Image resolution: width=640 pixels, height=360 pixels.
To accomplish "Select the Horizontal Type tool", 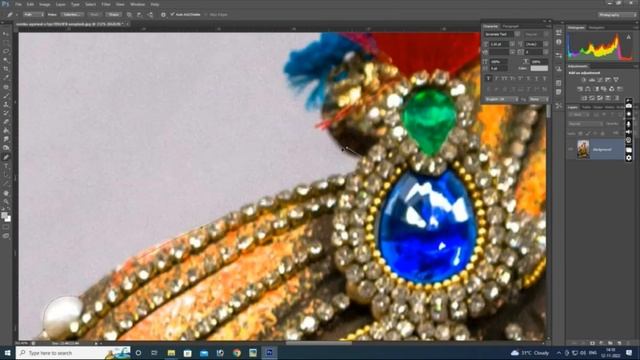I will pyautogui.click(x=6, y=166).
